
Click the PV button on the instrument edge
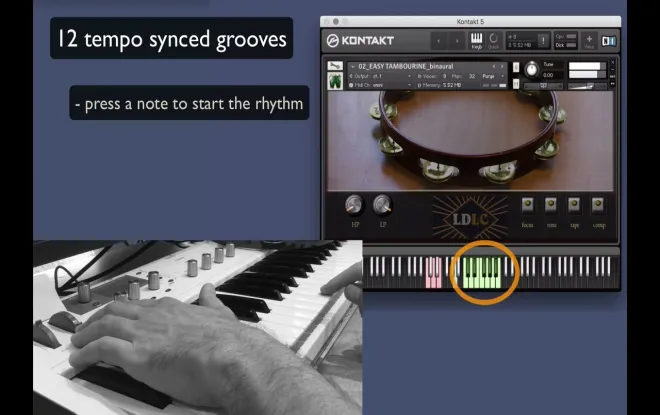(612, 84)
